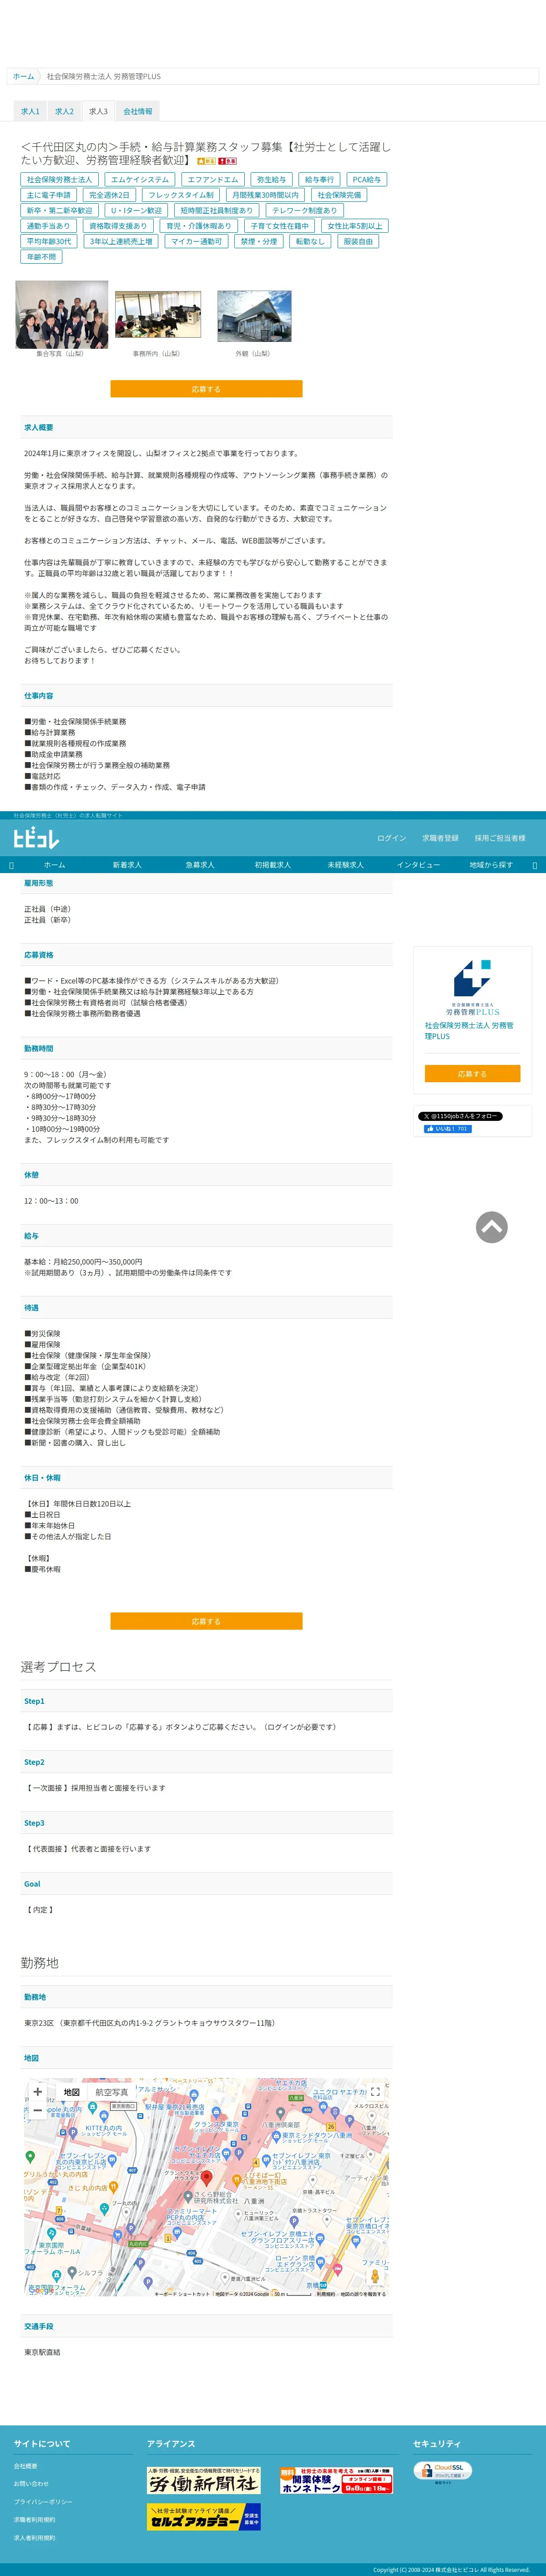Screen dimensions: 546x2576
Task: Toggle fullscreen map view
Action: pyautogui.click(x=375, y=2092)
